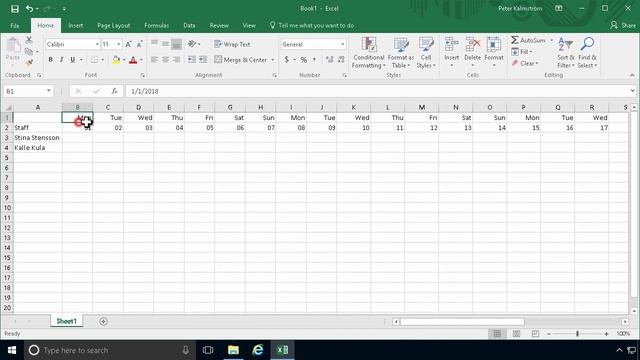Viewport: 640px width, 360px height.
Task: Click the Fill button in Editing
Action: coord(521,52)
